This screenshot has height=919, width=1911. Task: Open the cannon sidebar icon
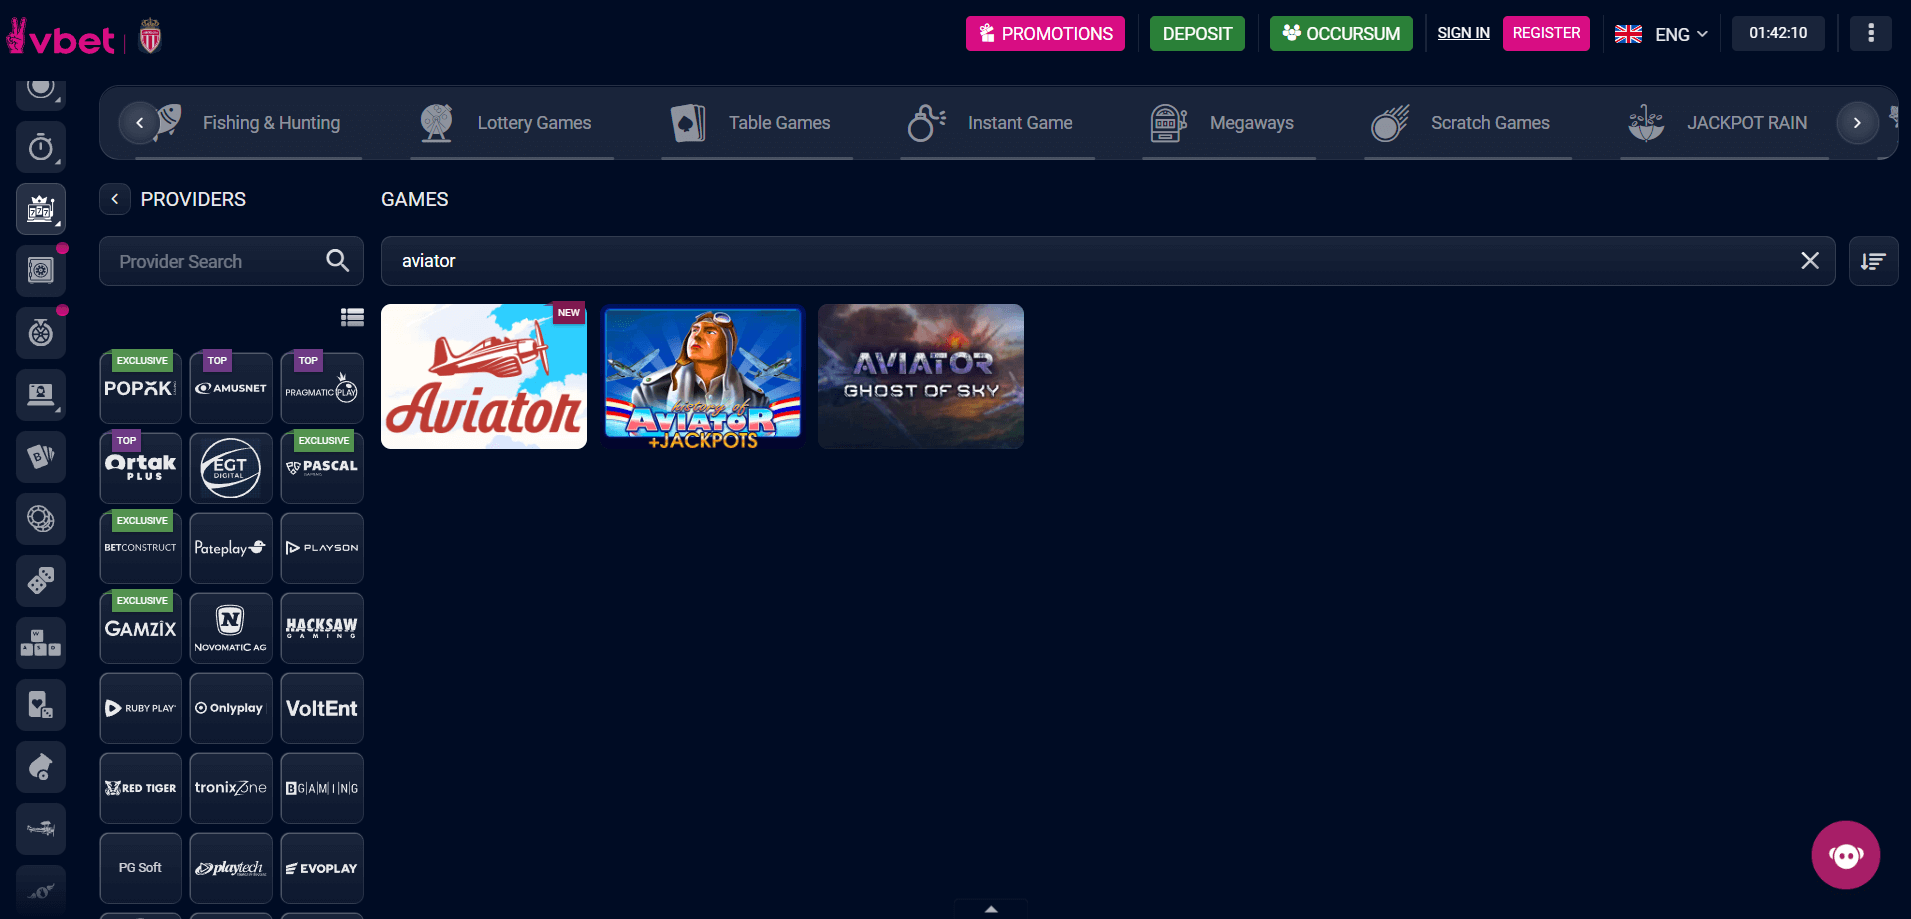point(41,767)
